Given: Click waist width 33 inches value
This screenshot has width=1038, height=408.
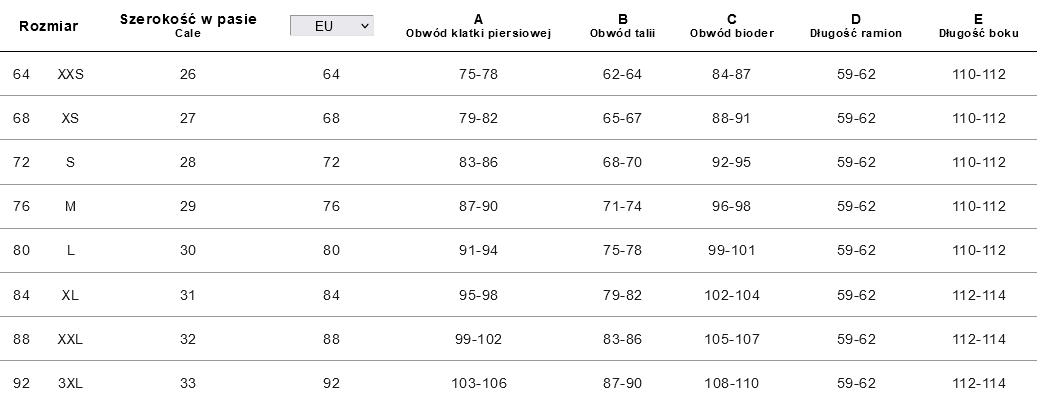Looking at the screenshot, I should click(x=188, y=383).
